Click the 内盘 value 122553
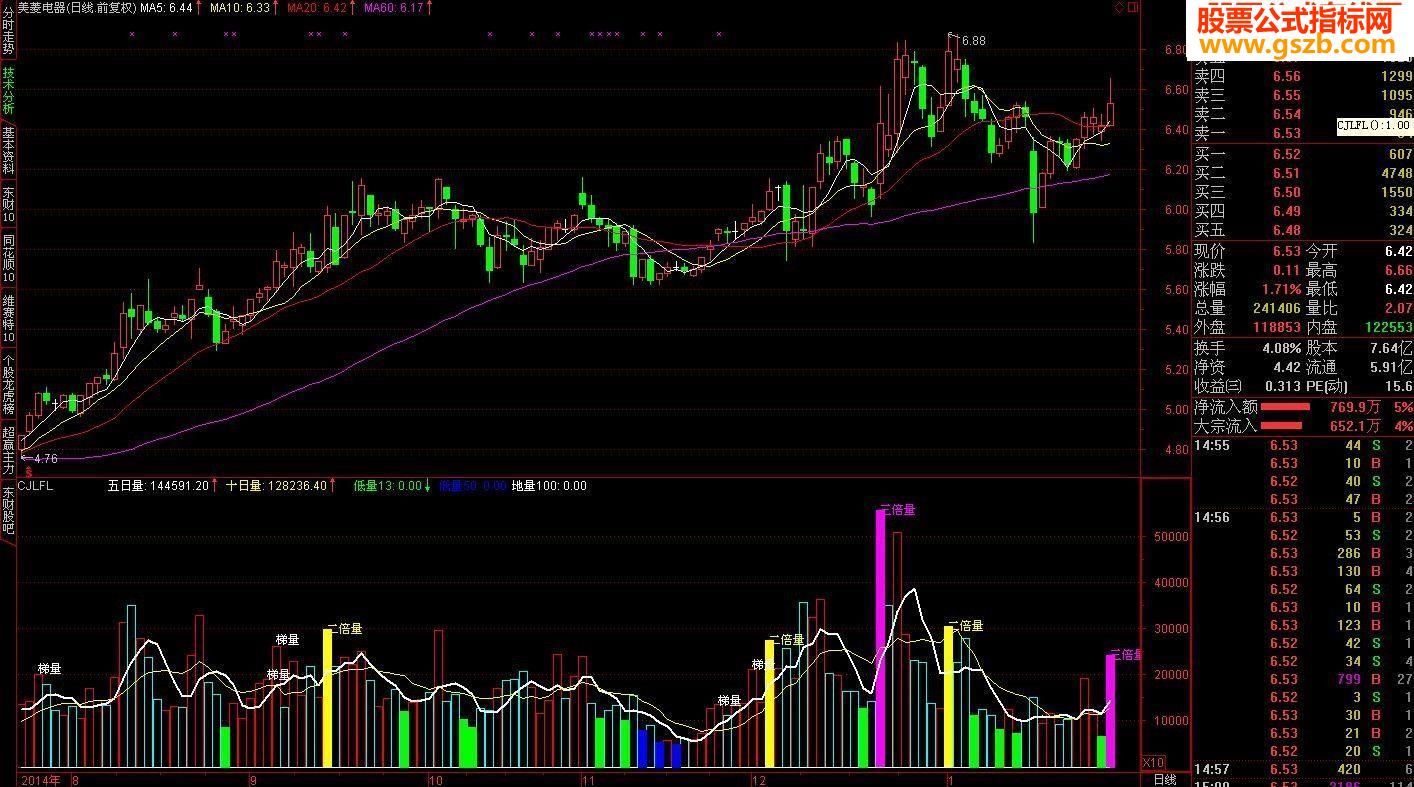The height and width of the screenshot is (787, 1414). click(x=1388, y=328)
